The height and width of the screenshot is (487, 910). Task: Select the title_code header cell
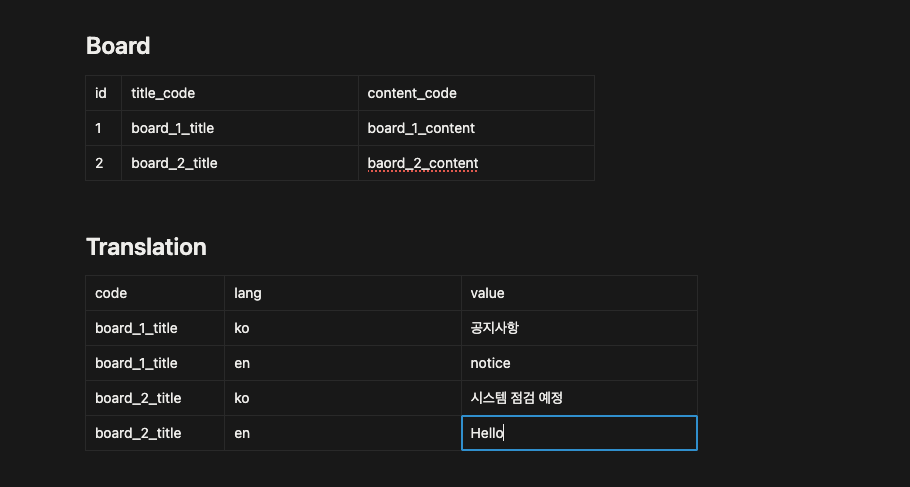pos(163,93)
